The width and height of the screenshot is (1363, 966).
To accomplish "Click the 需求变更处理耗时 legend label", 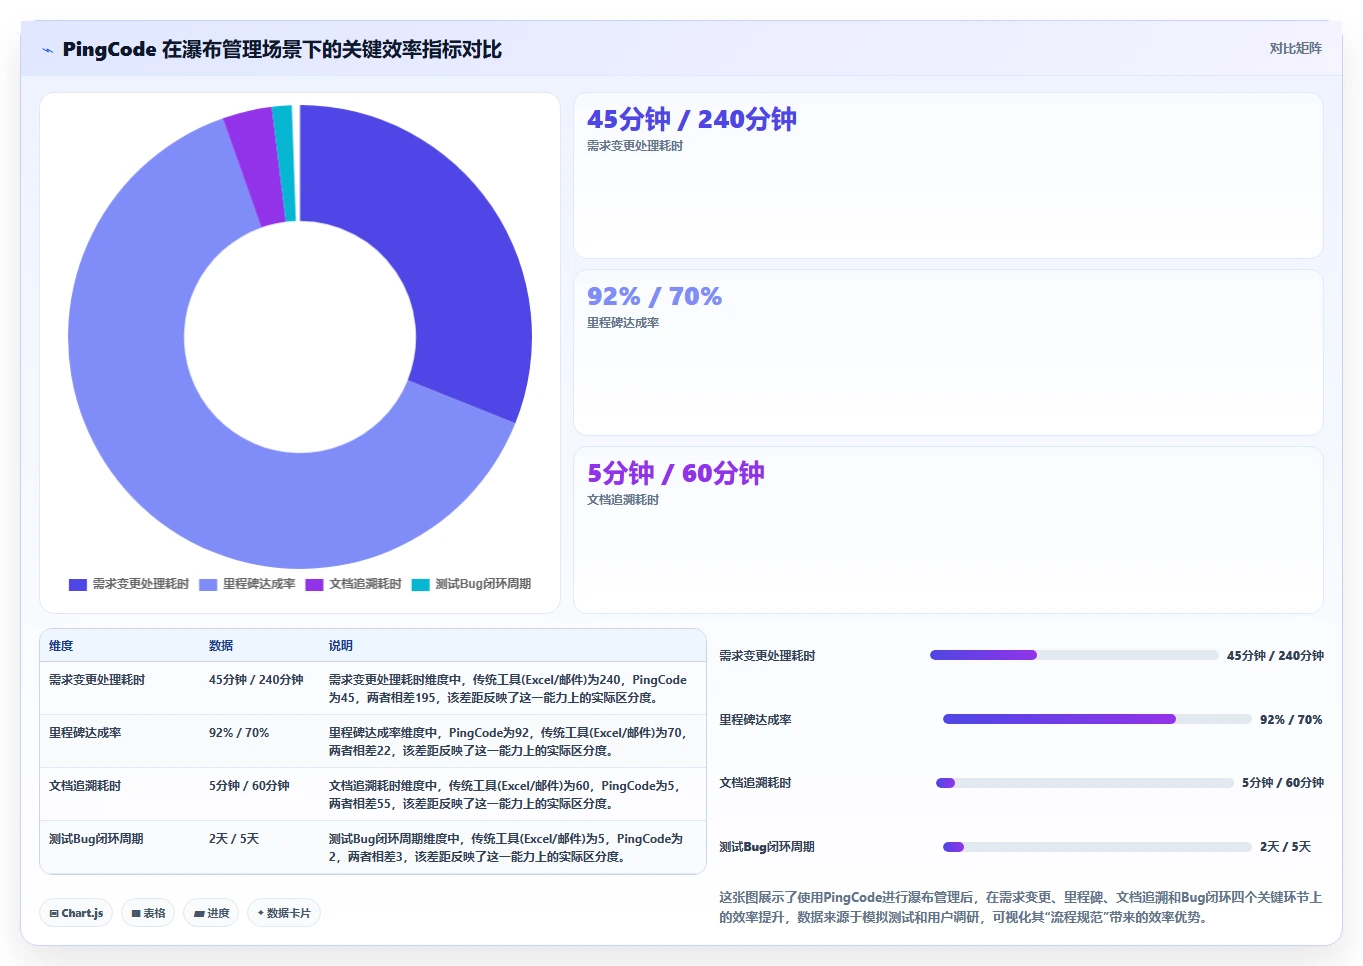I will coord(141,584).
